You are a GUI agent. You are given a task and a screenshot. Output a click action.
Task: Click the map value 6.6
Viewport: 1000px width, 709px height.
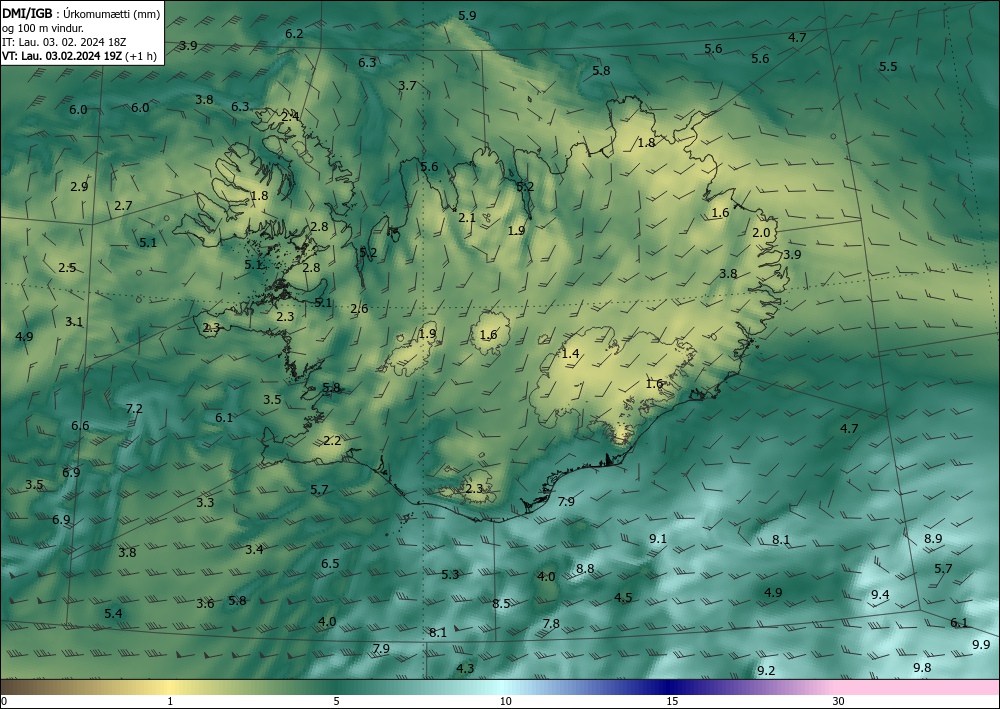coord(80,425)
